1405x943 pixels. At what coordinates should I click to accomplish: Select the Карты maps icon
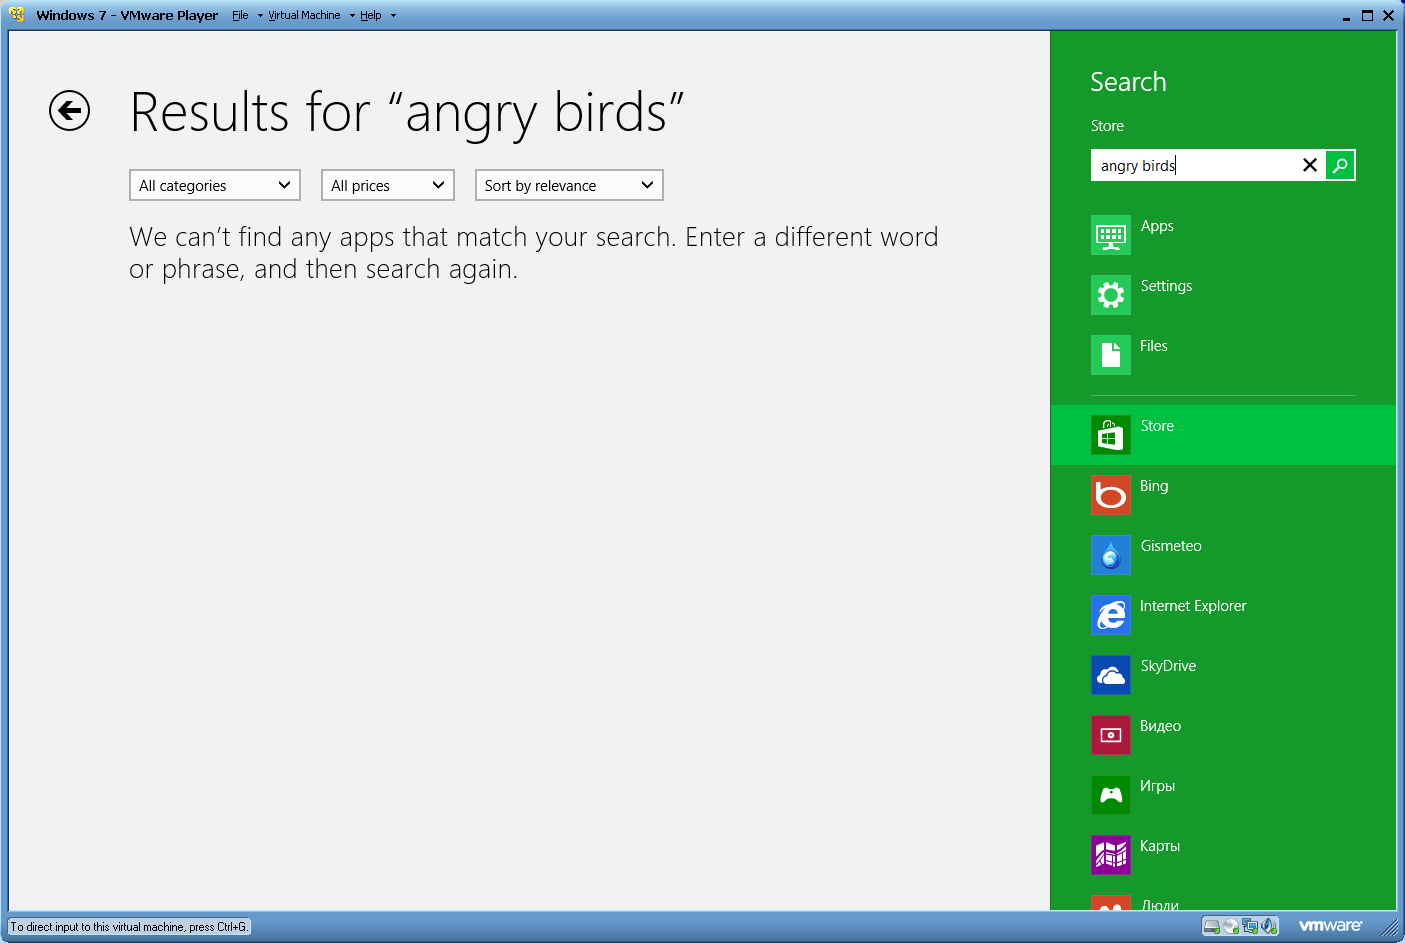tap(1110, 855)
